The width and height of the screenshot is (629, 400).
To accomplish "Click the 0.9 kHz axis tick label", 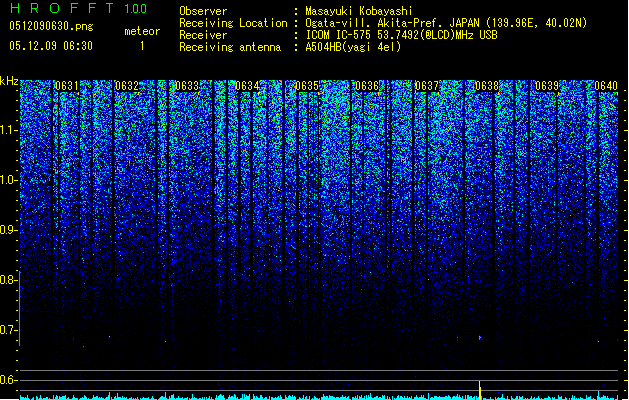I will click(7, 230).
